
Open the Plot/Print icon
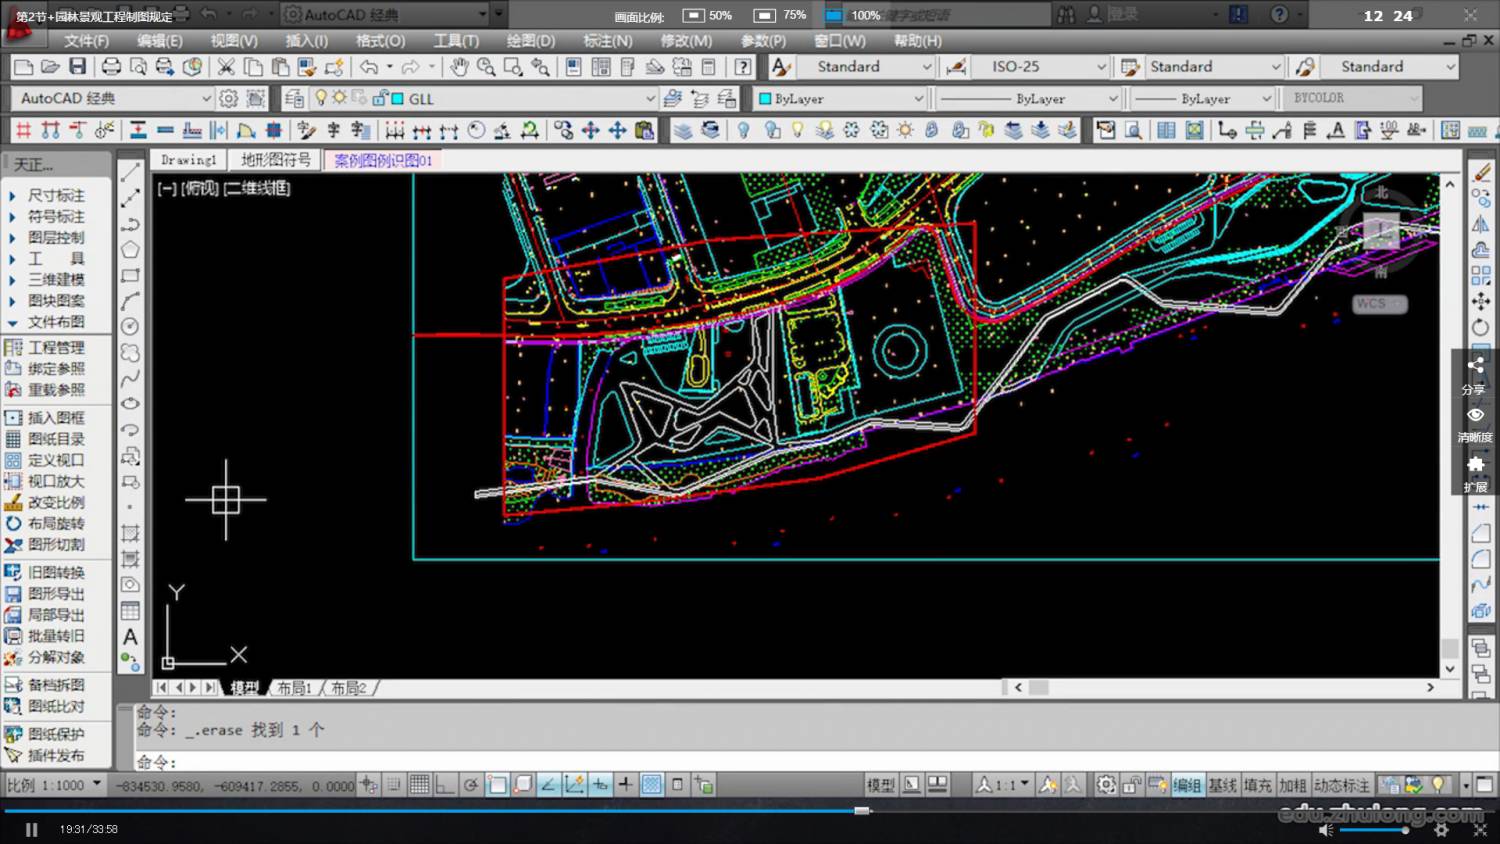[x=111, y=67]
